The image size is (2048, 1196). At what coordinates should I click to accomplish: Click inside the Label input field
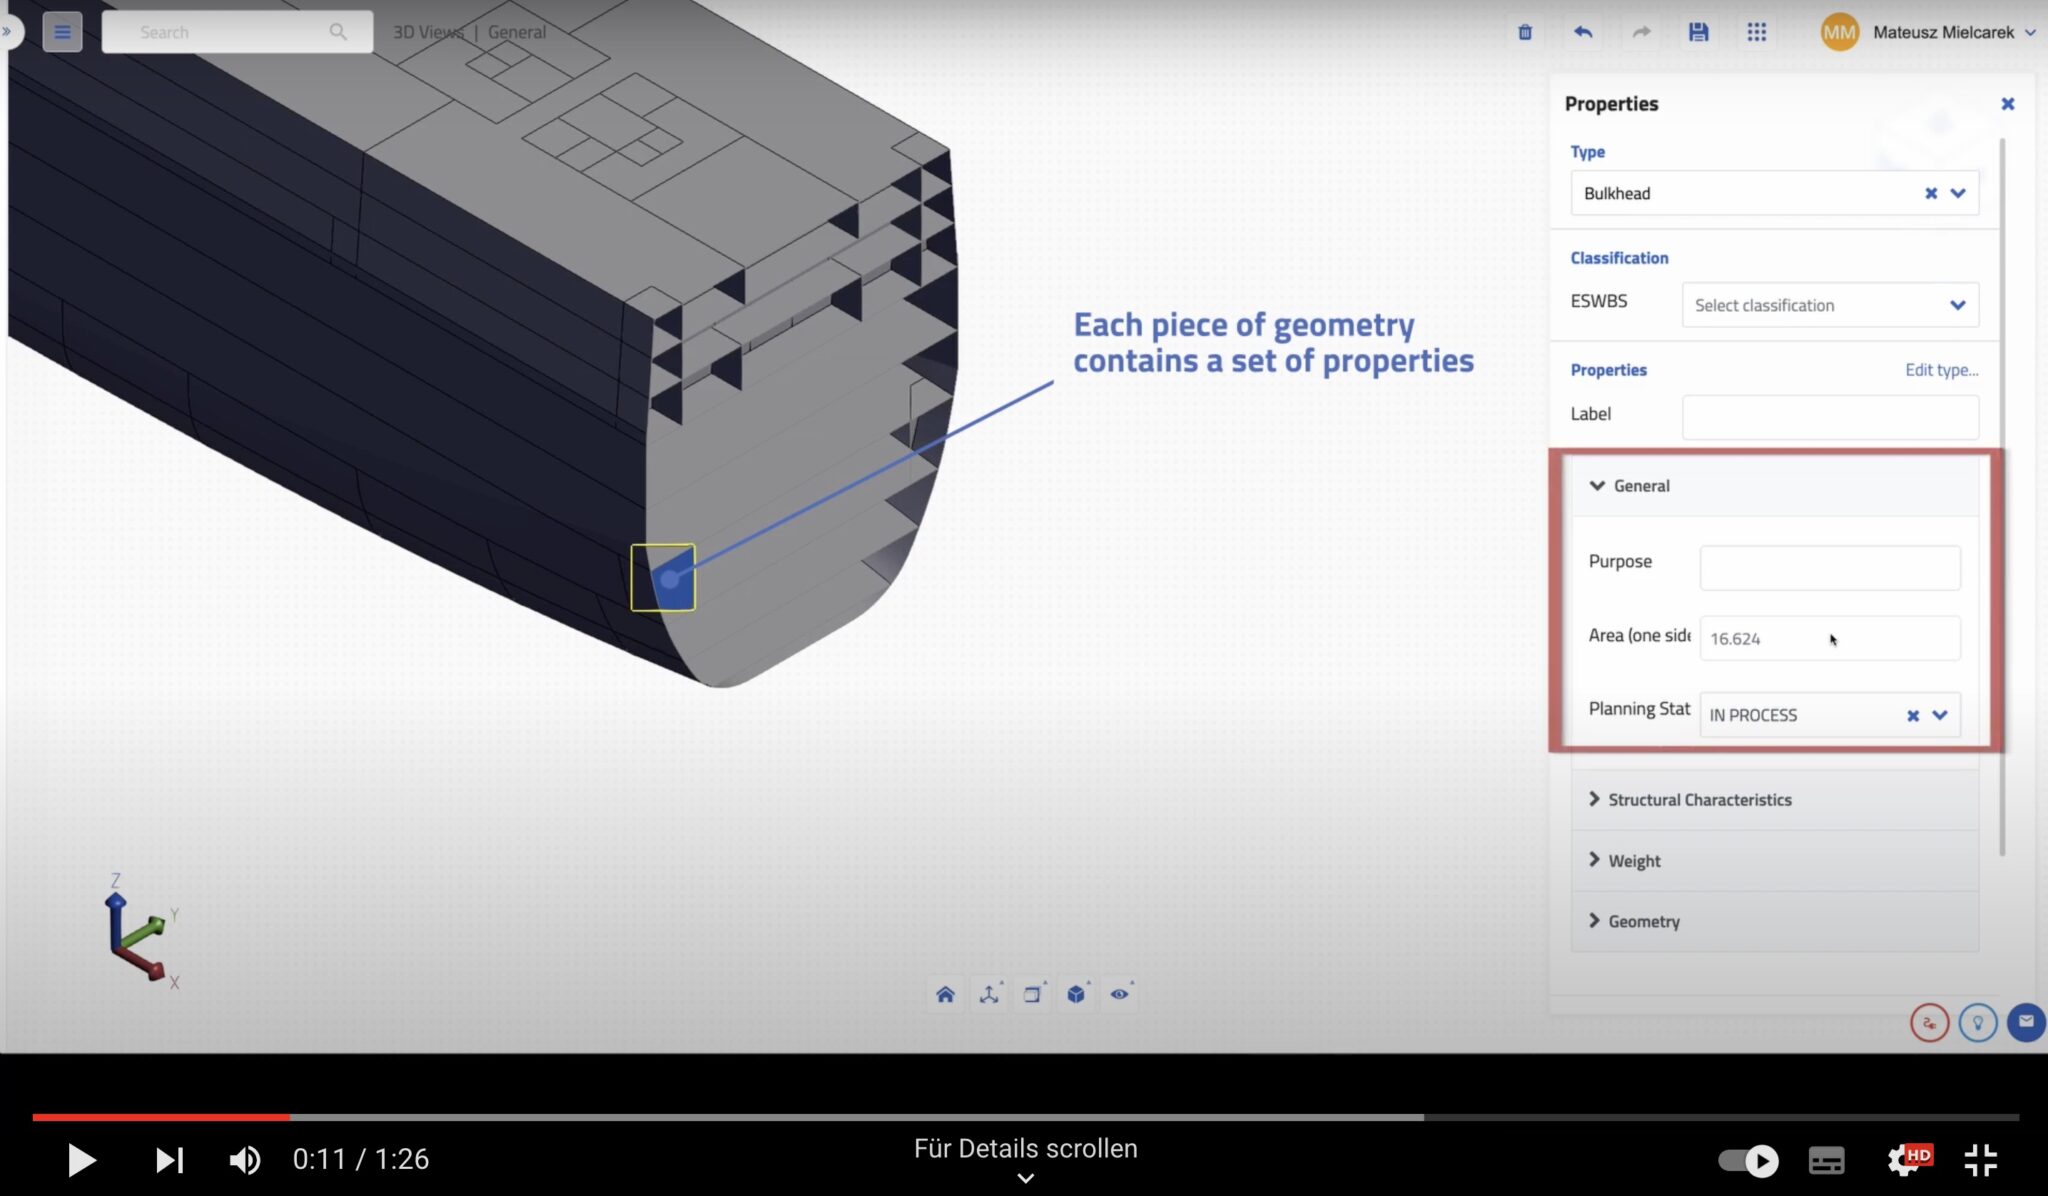click(x=1829, y=415)
